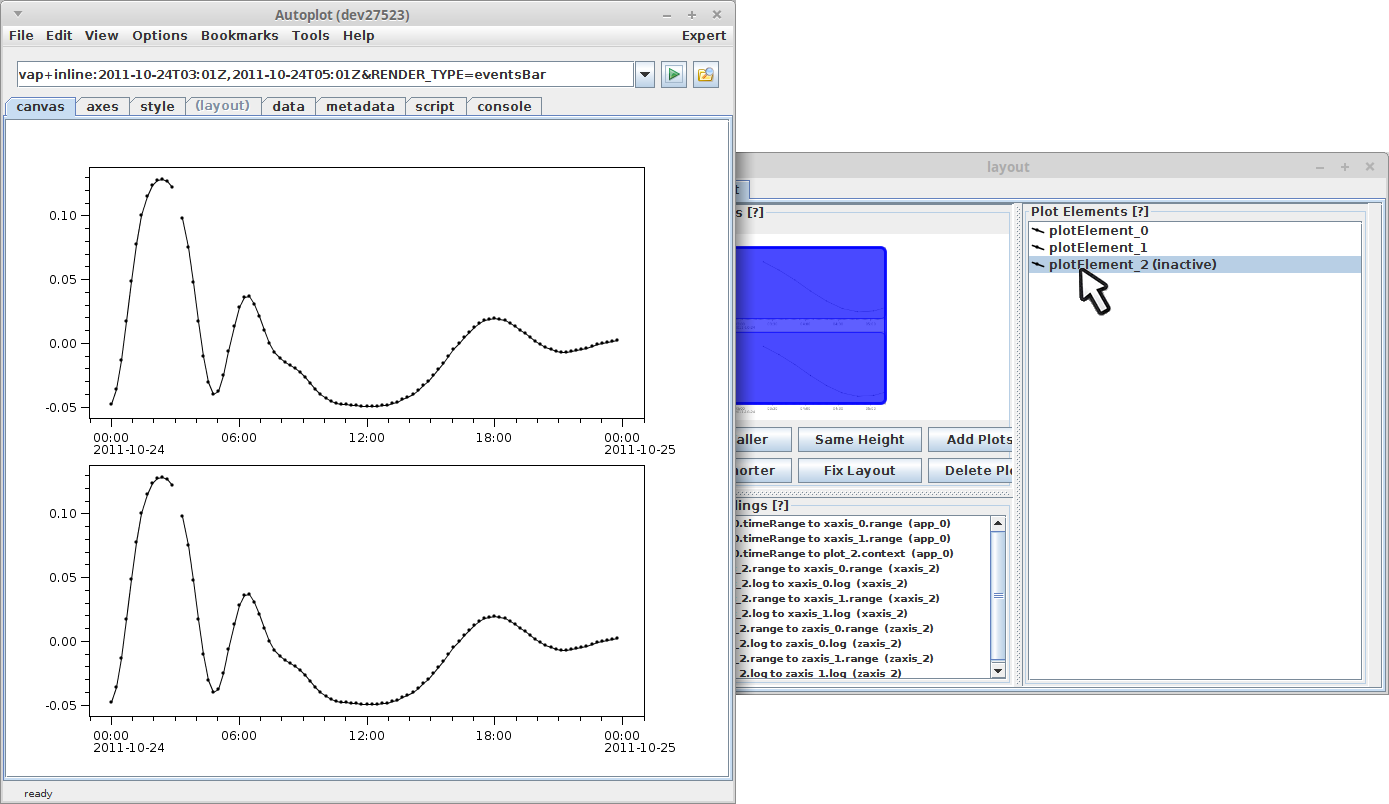Click the Add Plots button

[x=971, y=439]
